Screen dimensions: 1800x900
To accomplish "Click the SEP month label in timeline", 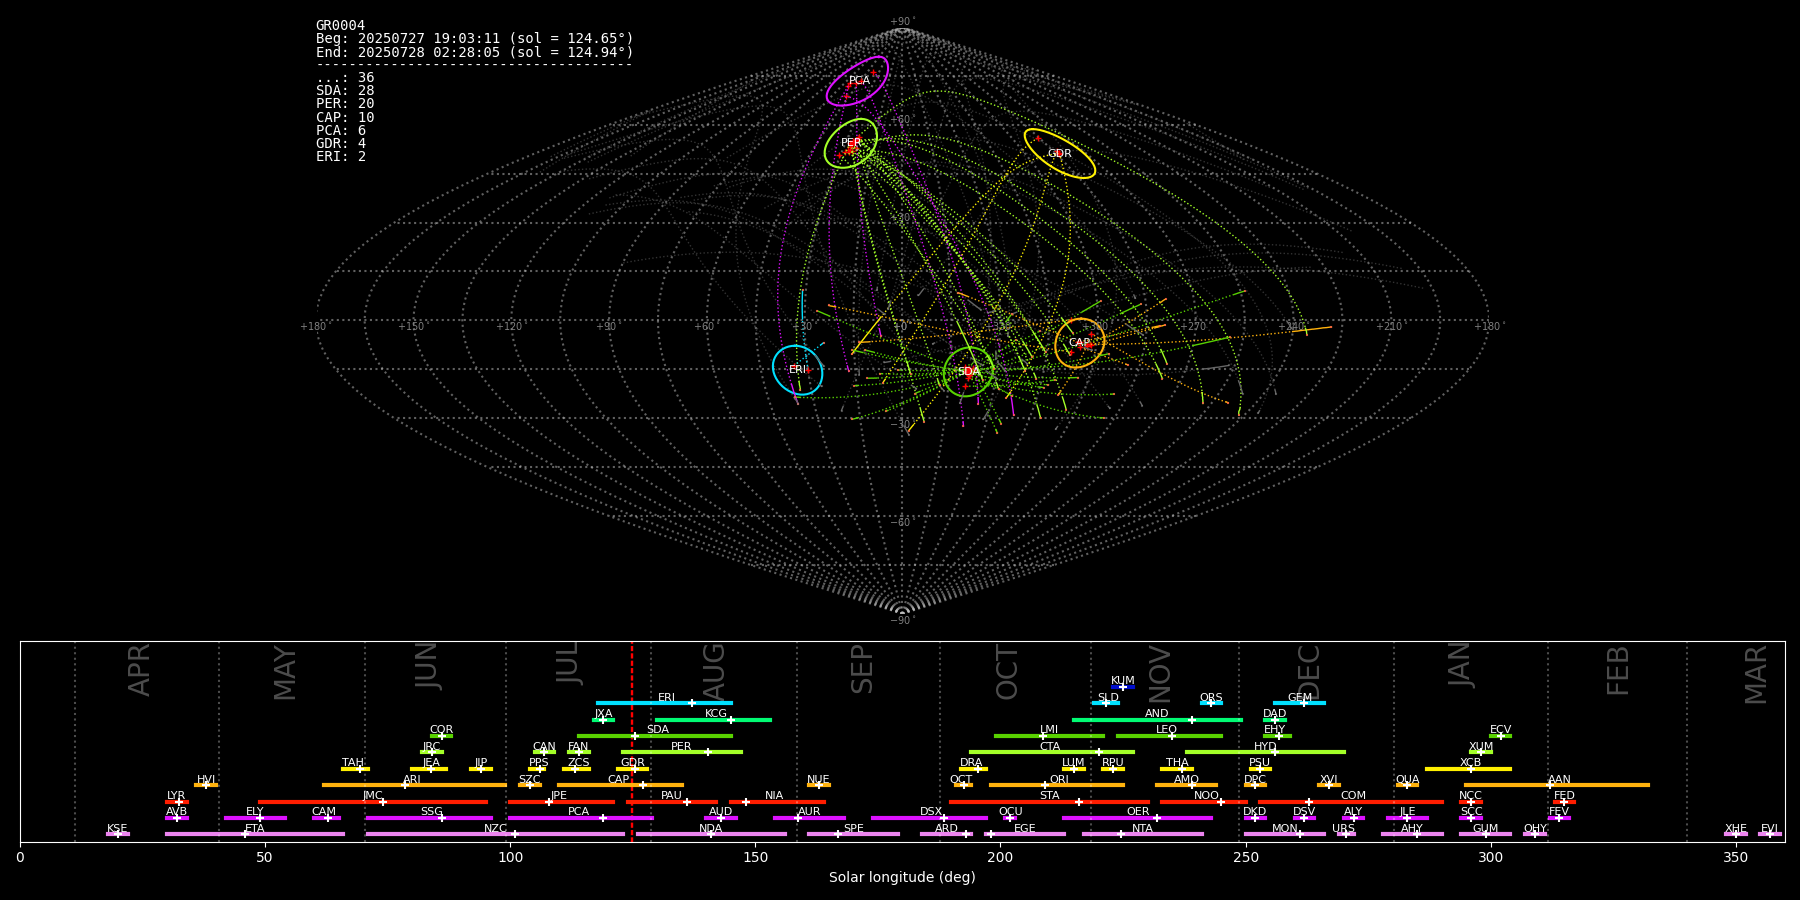I will click(862, 669).
